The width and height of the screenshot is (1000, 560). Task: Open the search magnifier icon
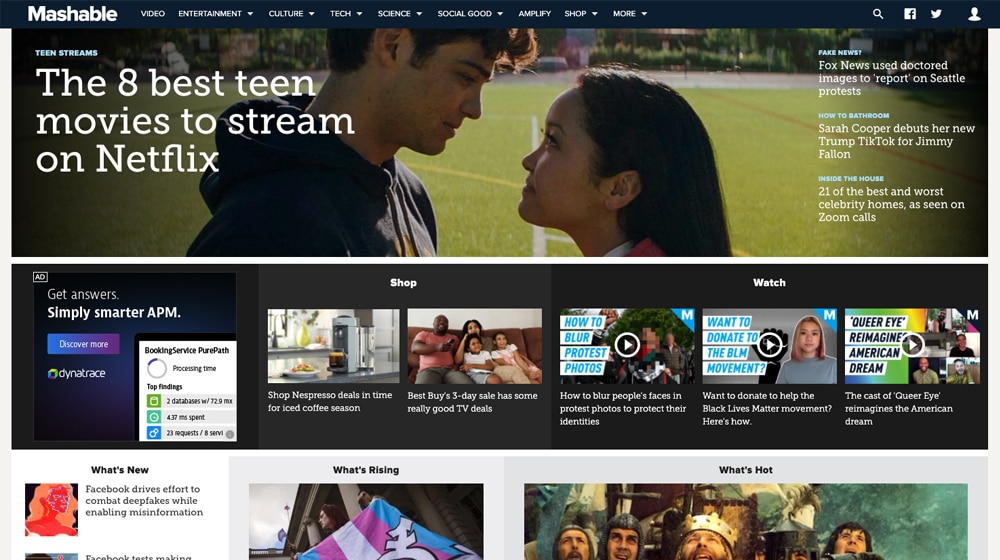878,13
